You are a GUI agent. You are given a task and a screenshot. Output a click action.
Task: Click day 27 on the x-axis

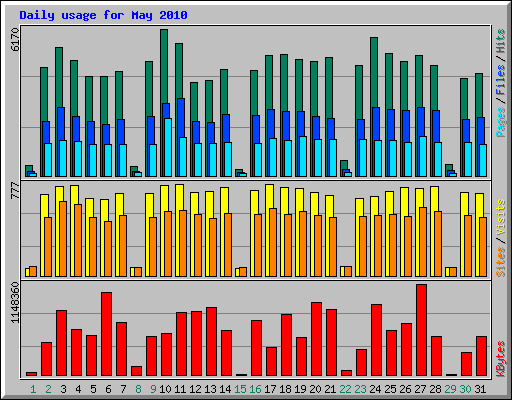(420, 389)
